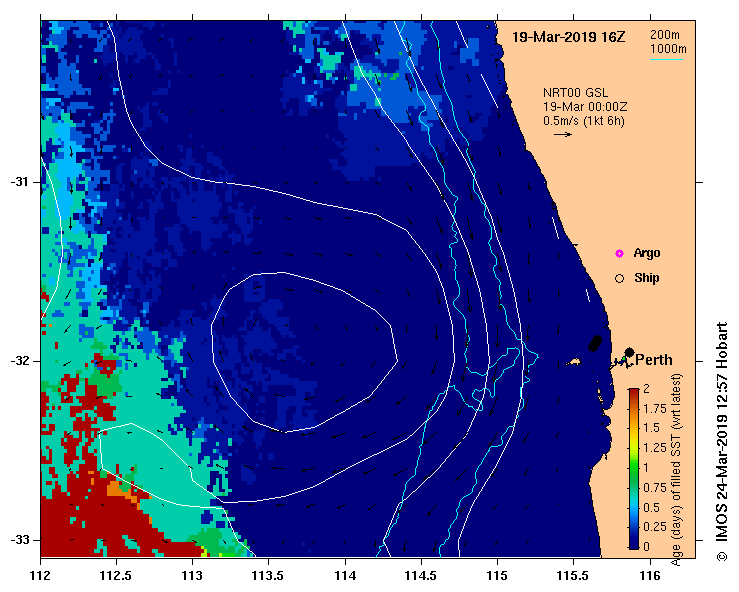Screen dimensions: 739x592
Task: Click the latitude axis label -33
Action: pyautogui.click(x=19, y=540)
